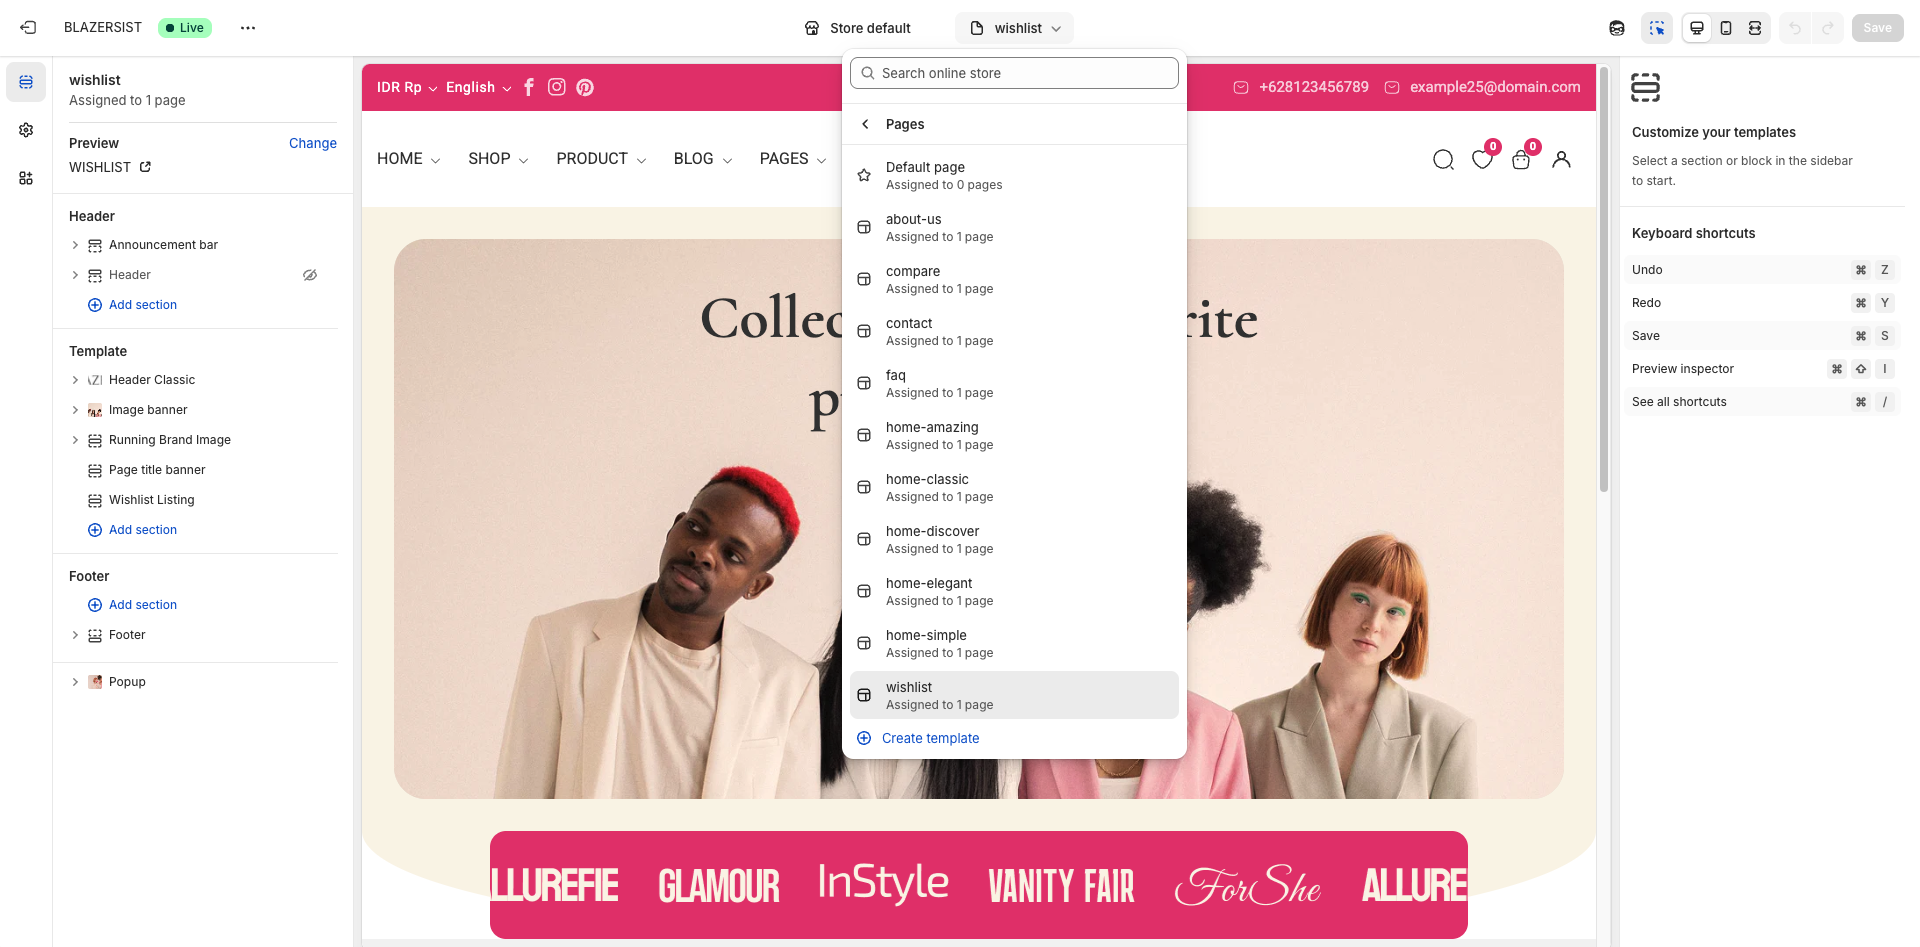The width and height of the screenshot is (1920, 947).
Task: Switch to desktop preview icon
Action: point(1697,28)
